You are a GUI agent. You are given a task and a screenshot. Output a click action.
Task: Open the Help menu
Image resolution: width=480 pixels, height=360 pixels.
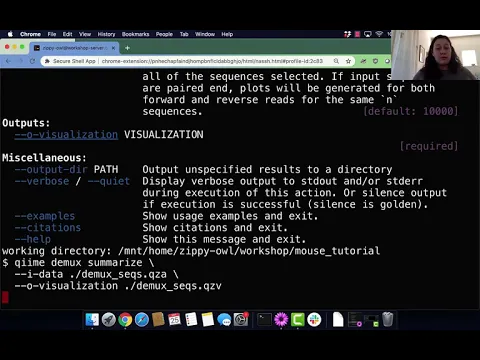coord(227,34)
